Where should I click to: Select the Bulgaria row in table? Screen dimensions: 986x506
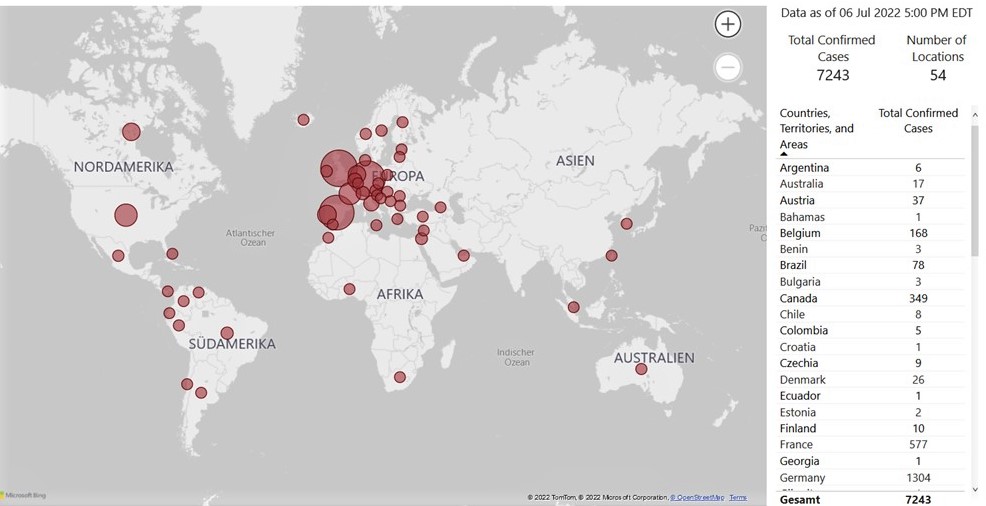871,282
